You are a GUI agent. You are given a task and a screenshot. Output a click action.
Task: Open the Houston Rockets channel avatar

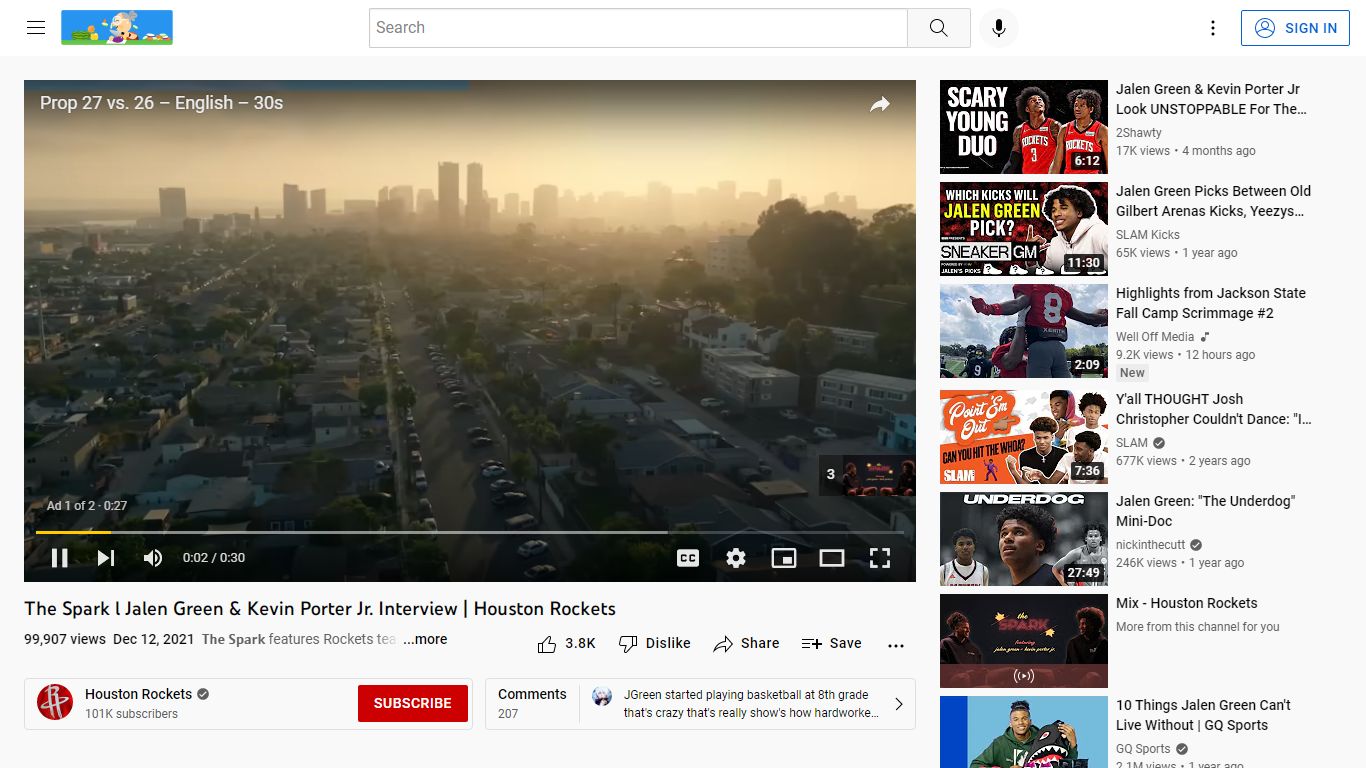point(55,703)
